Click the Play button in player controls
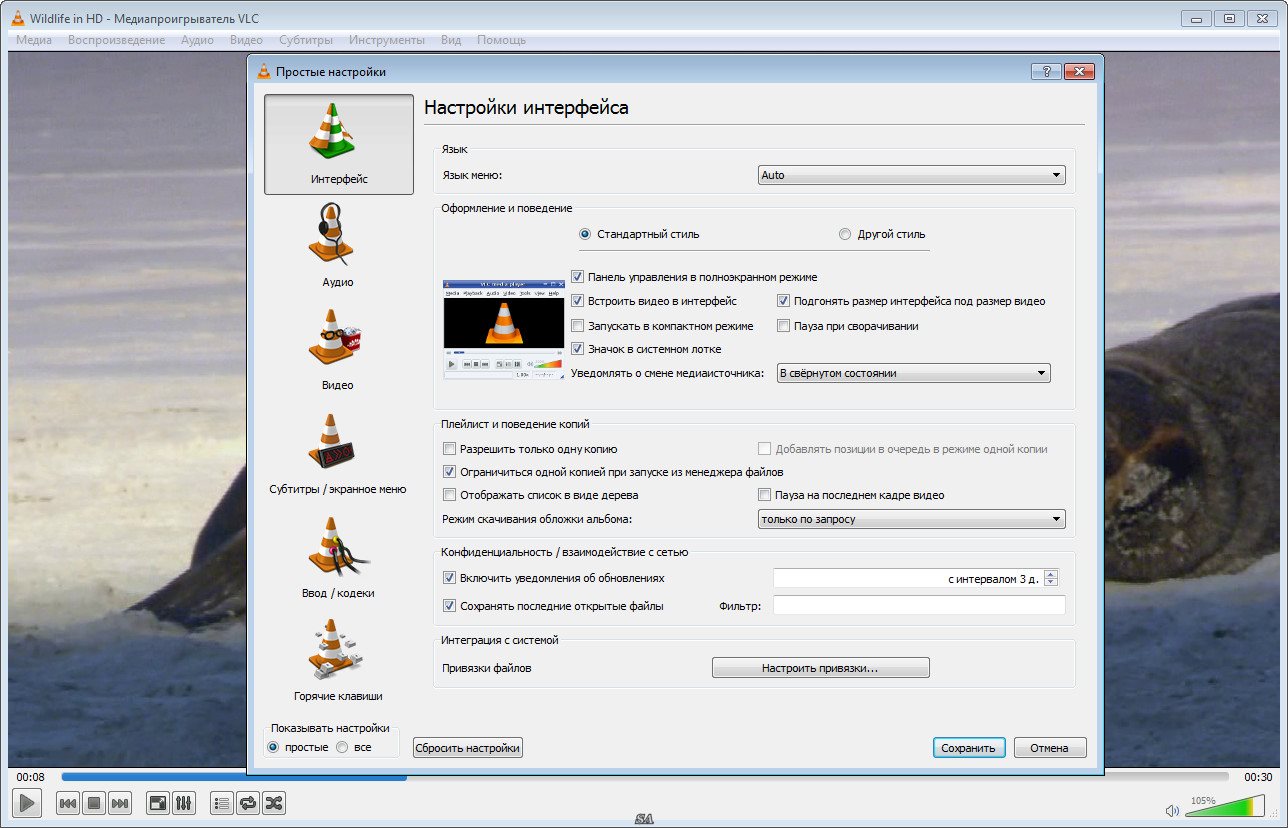 click(x=27, y=802)
